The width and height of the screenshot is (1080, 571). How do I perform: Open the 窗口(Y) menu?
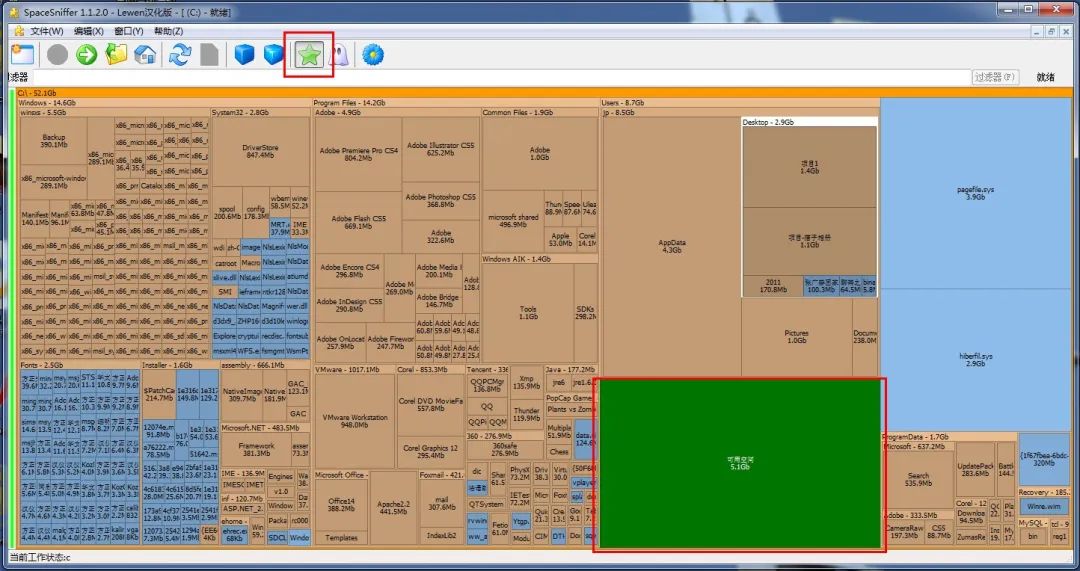pyautogui.click(x=128, y=31)
